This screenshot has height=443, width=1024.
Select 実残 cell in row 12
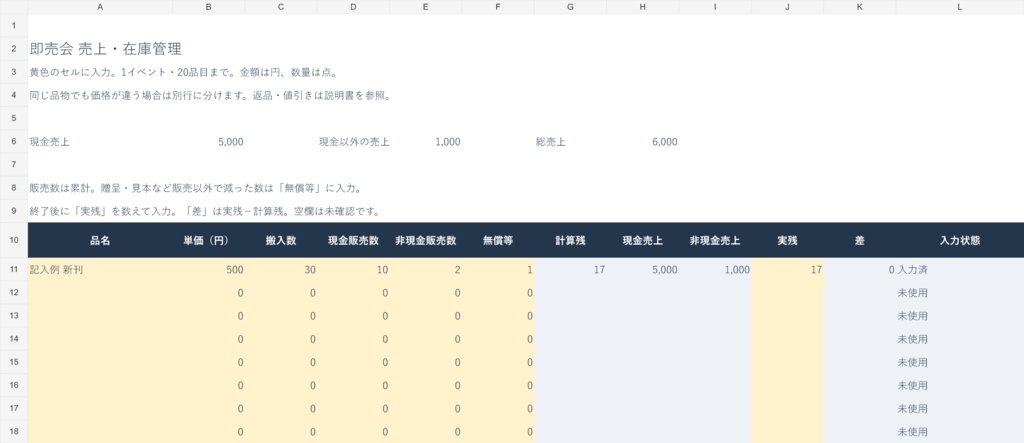787,293
